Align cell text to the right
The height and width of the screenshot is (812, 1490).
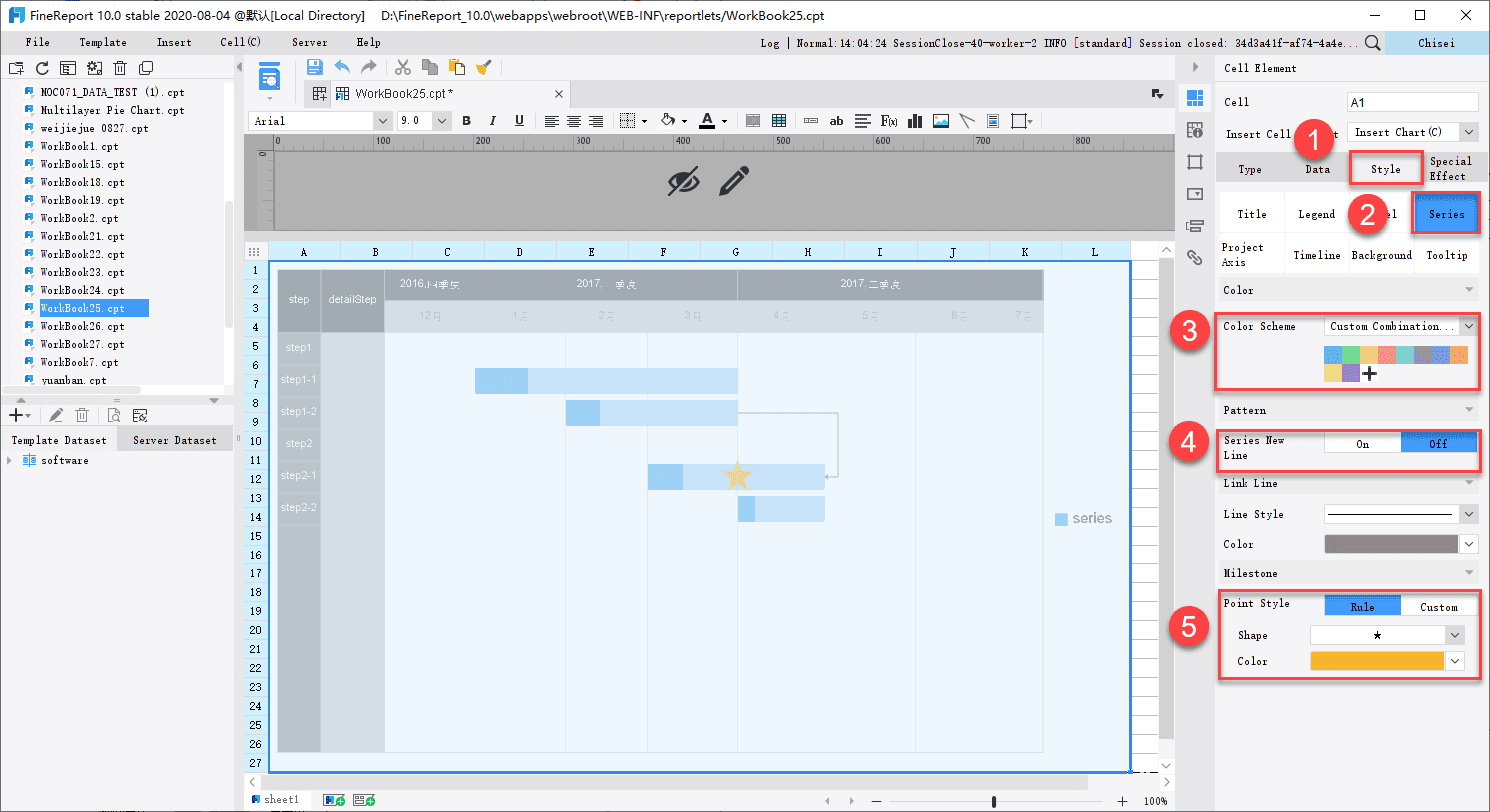(596, 121)
